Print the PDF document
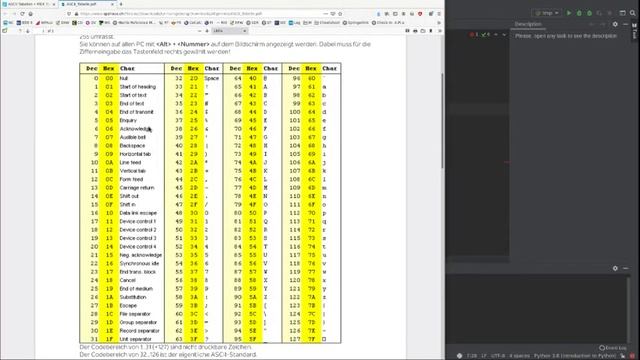Screen dimensions: 640x360 point(415,31)
